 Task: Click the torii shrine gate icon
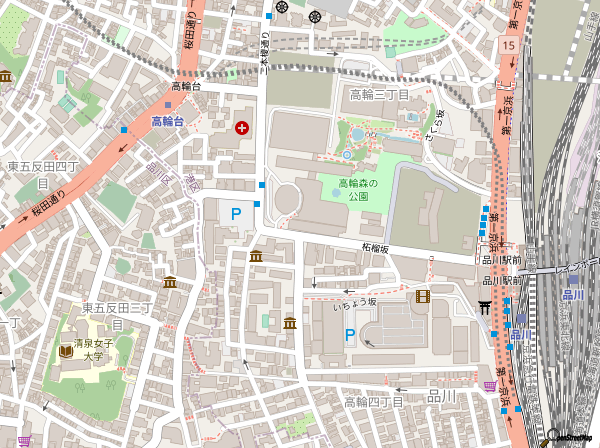[x=486, y=307]
